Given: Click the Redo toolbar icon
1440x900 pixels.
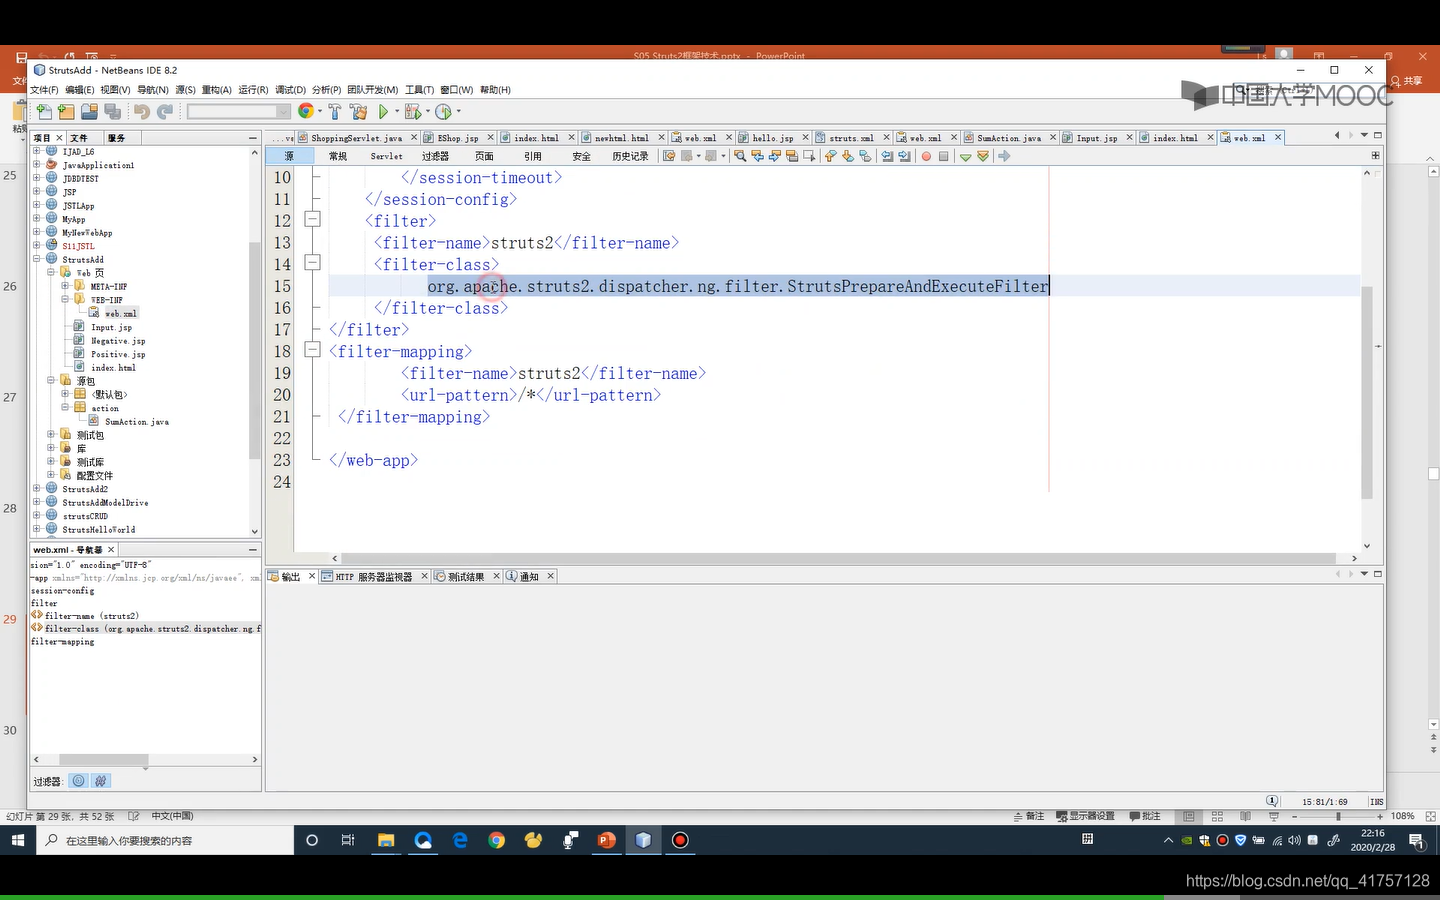Looking at the screenshot, I should point(164,112).
